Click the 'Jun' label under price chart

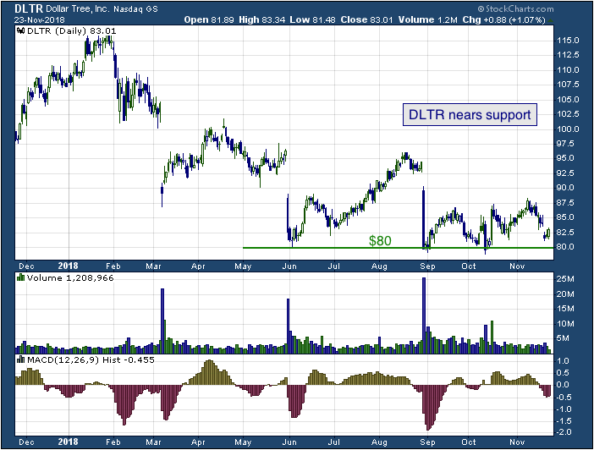pyautogui.click(x=289, y=266)
